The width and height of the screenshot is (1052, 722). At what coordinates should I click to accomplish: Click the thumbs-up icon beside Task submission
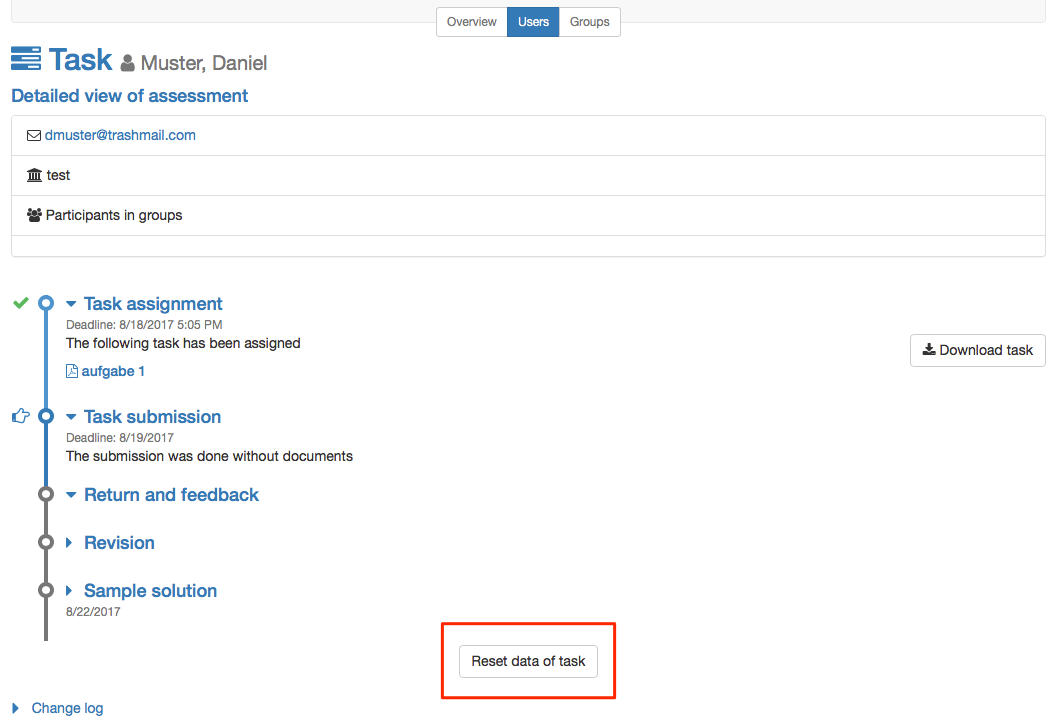click(x=20, y=416)
